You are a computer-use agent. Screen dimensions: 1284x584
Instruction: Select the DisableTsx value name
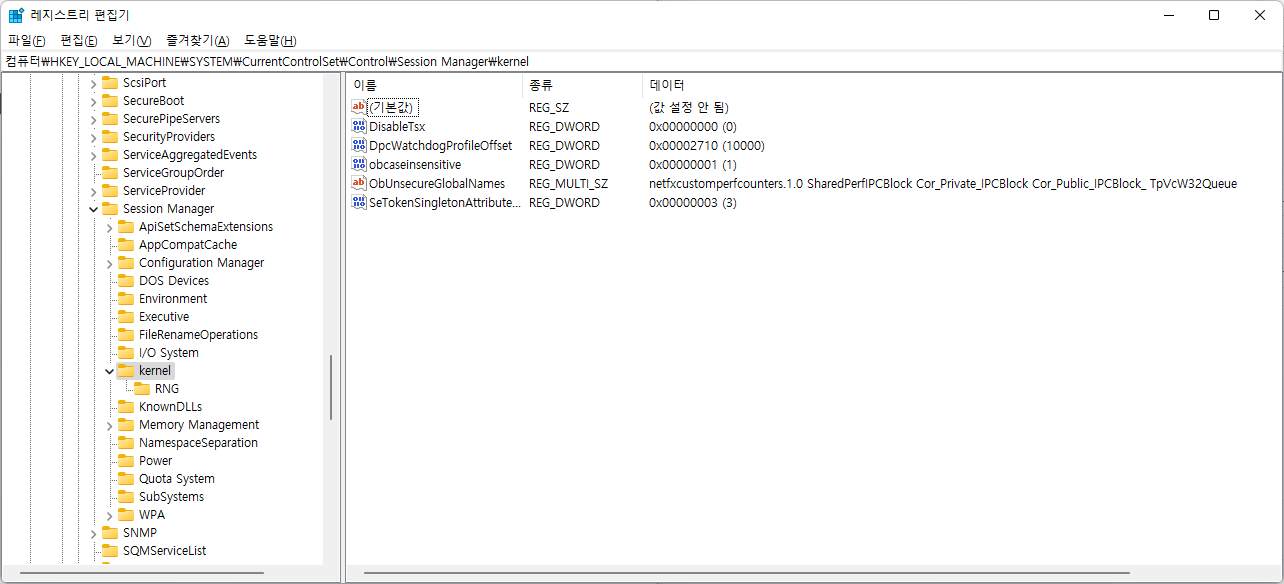[397, 126]
